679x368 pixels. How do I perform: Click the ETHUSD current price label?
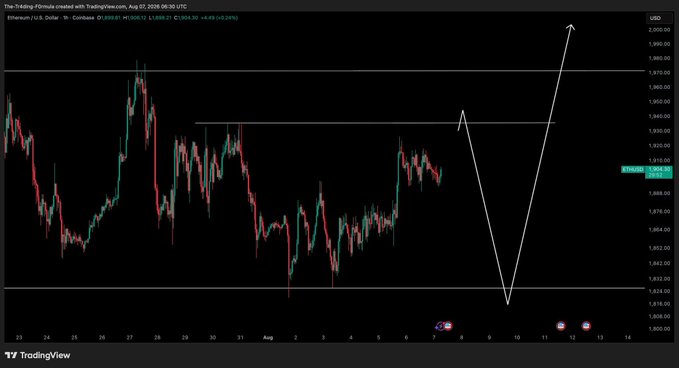pos(647,172)
